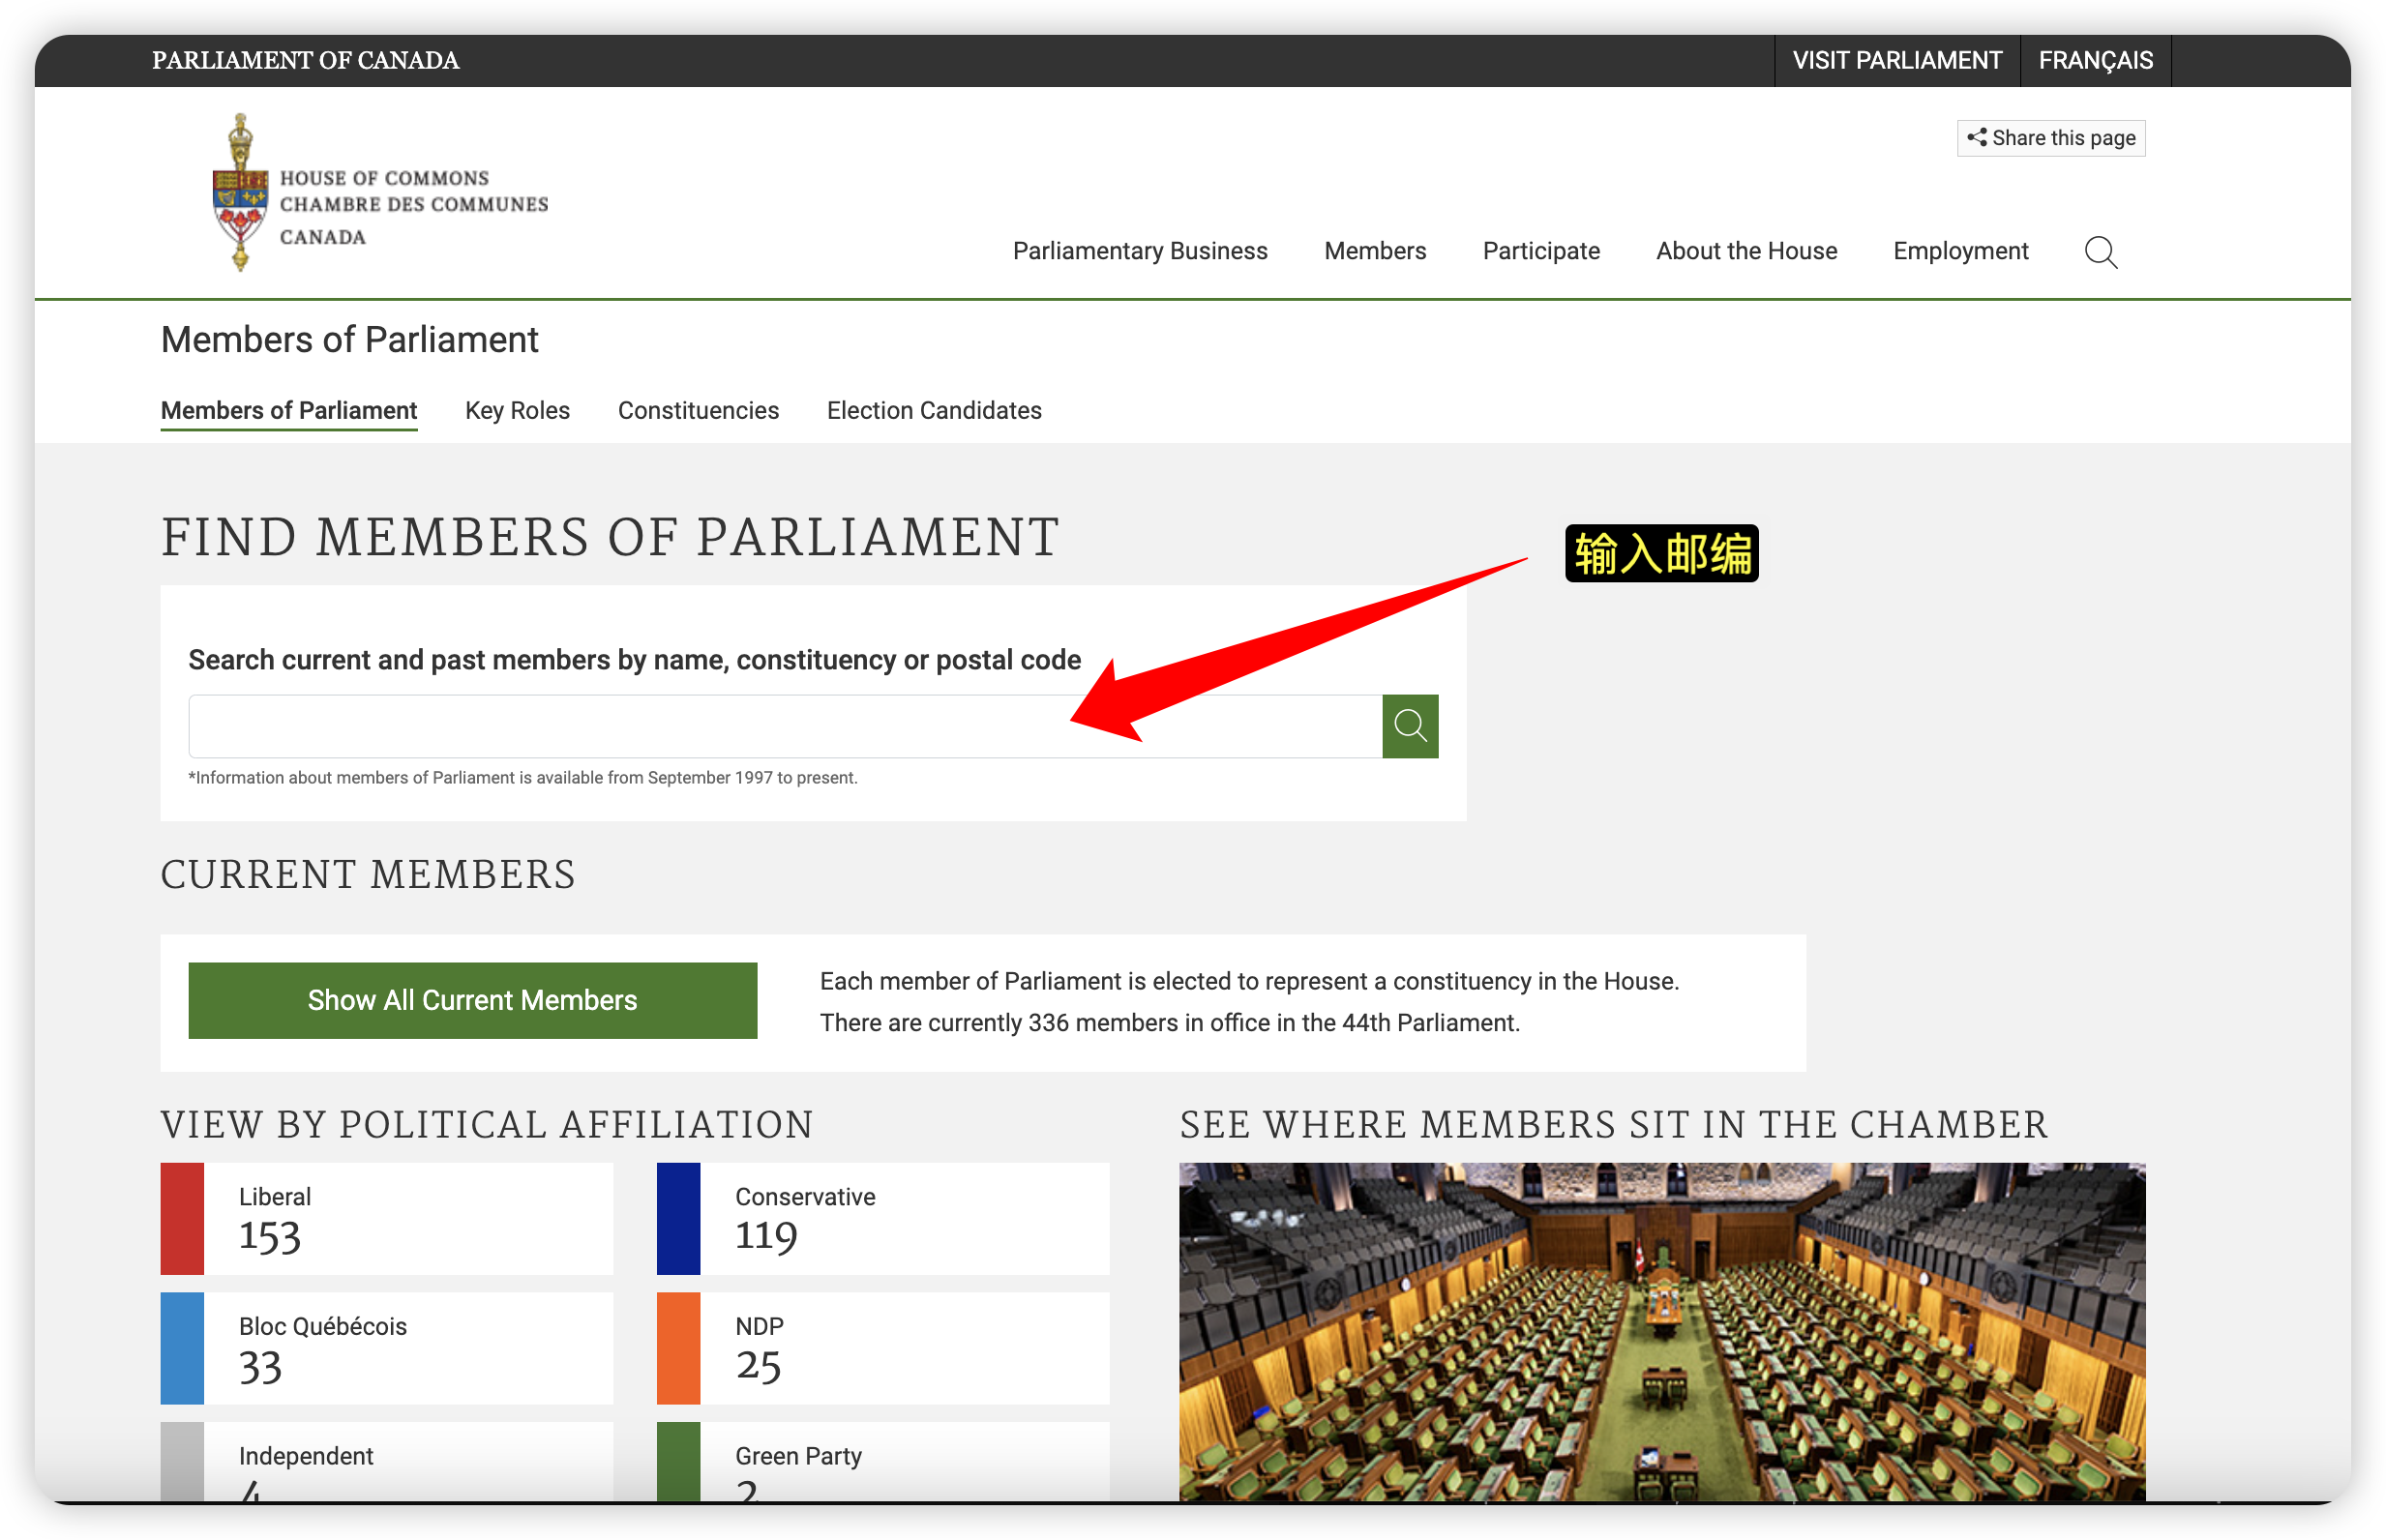
Task: Click the orange NDP color swatch
Action: (678, 1348)
